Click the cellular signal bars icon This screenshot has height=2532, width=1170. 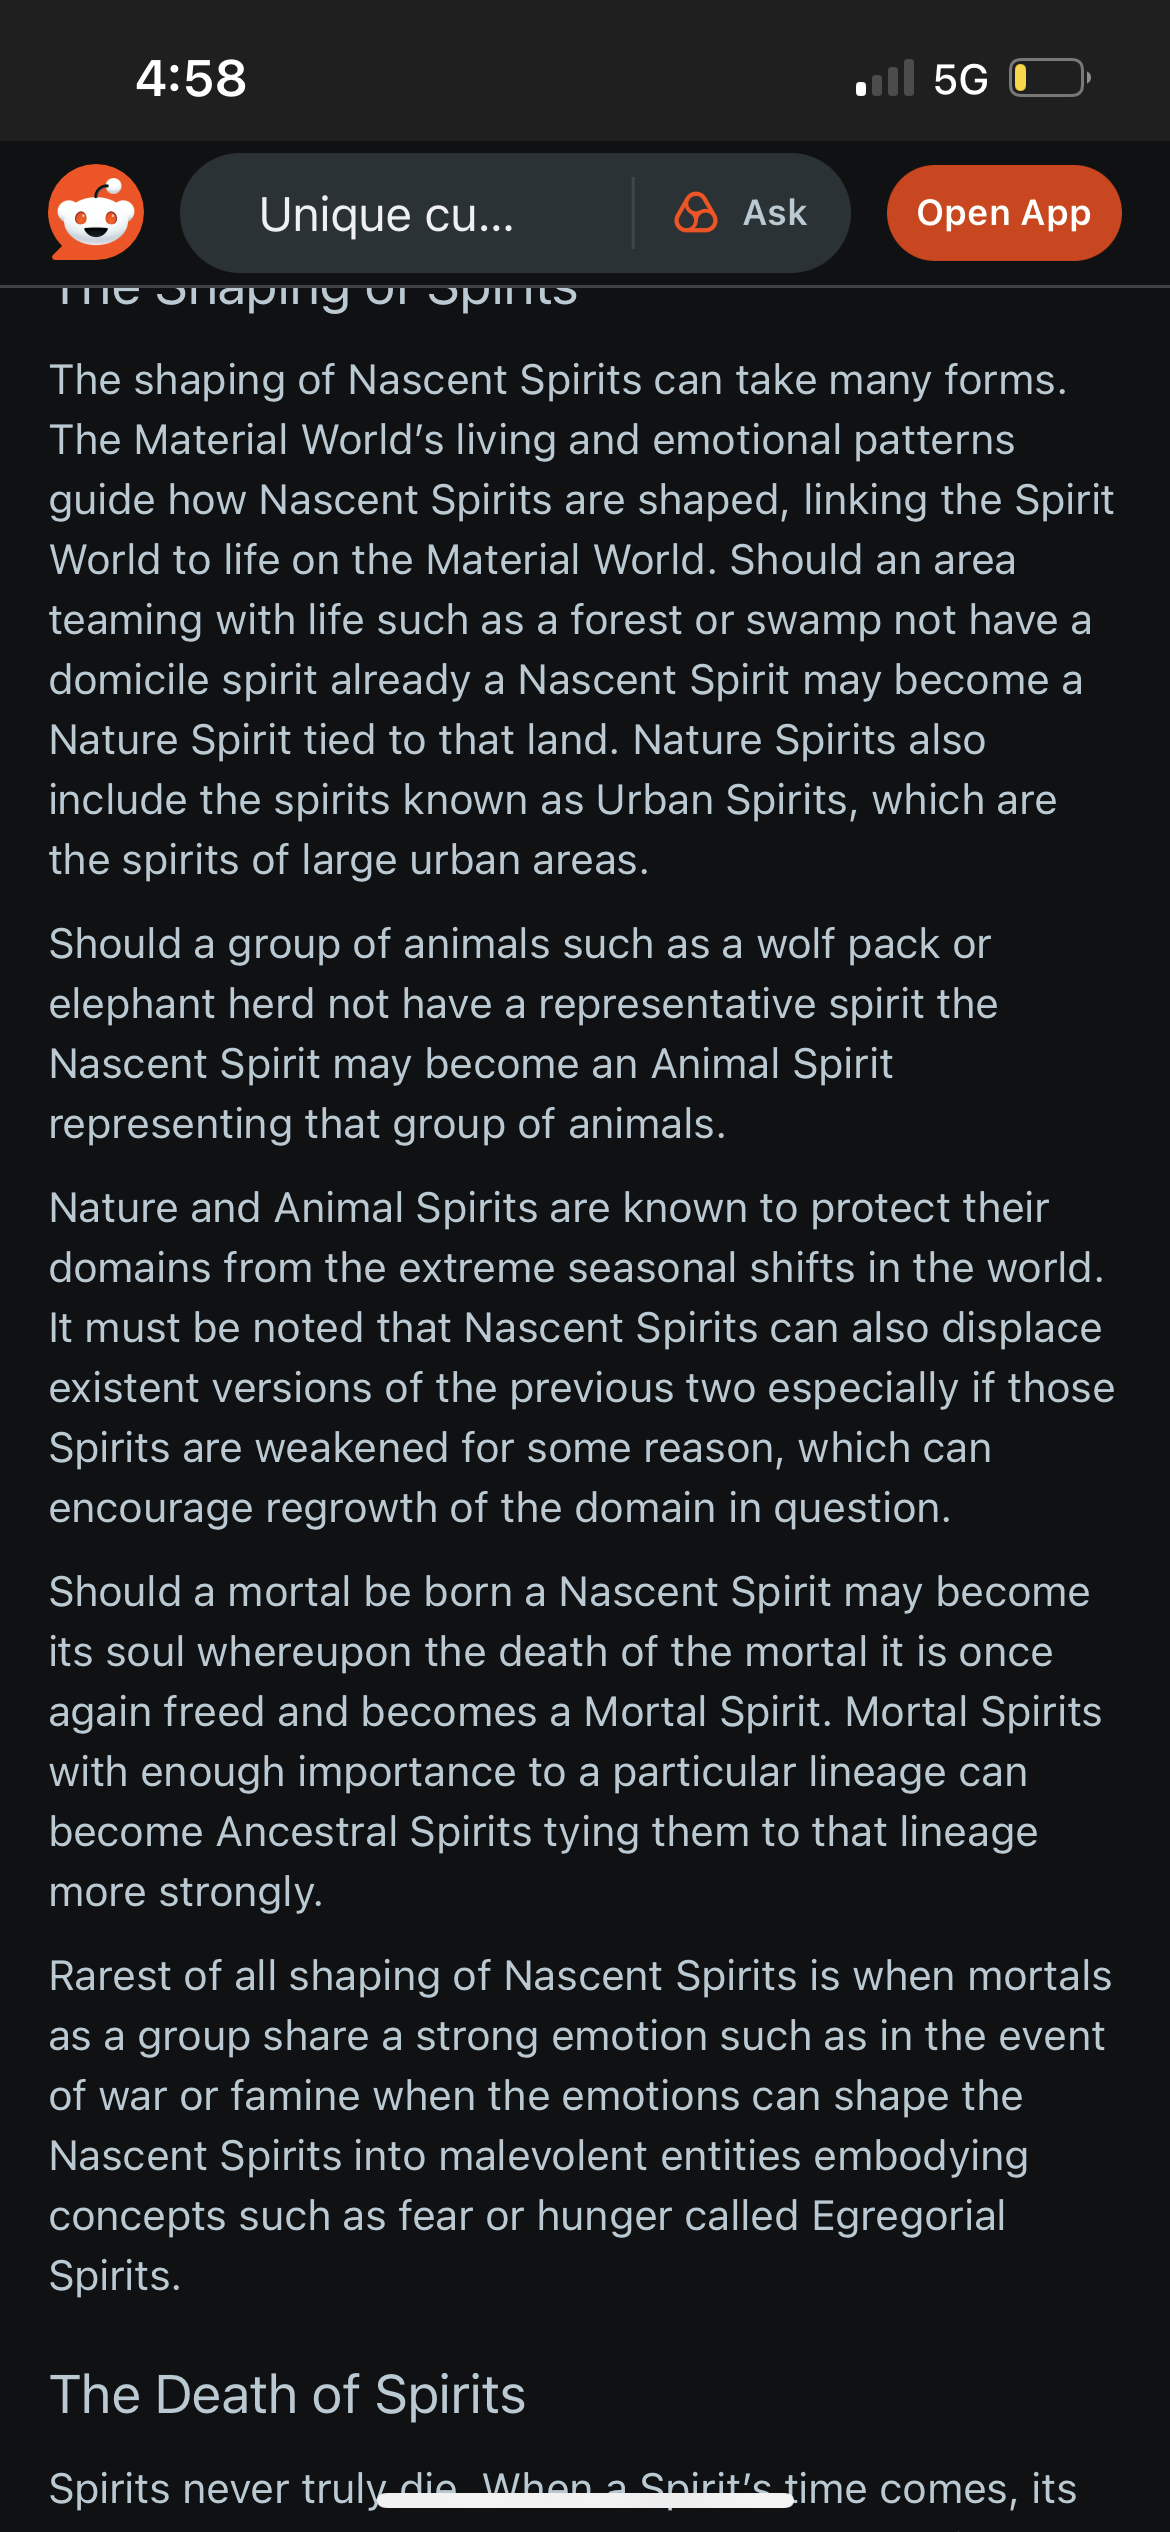coord(885,79)
